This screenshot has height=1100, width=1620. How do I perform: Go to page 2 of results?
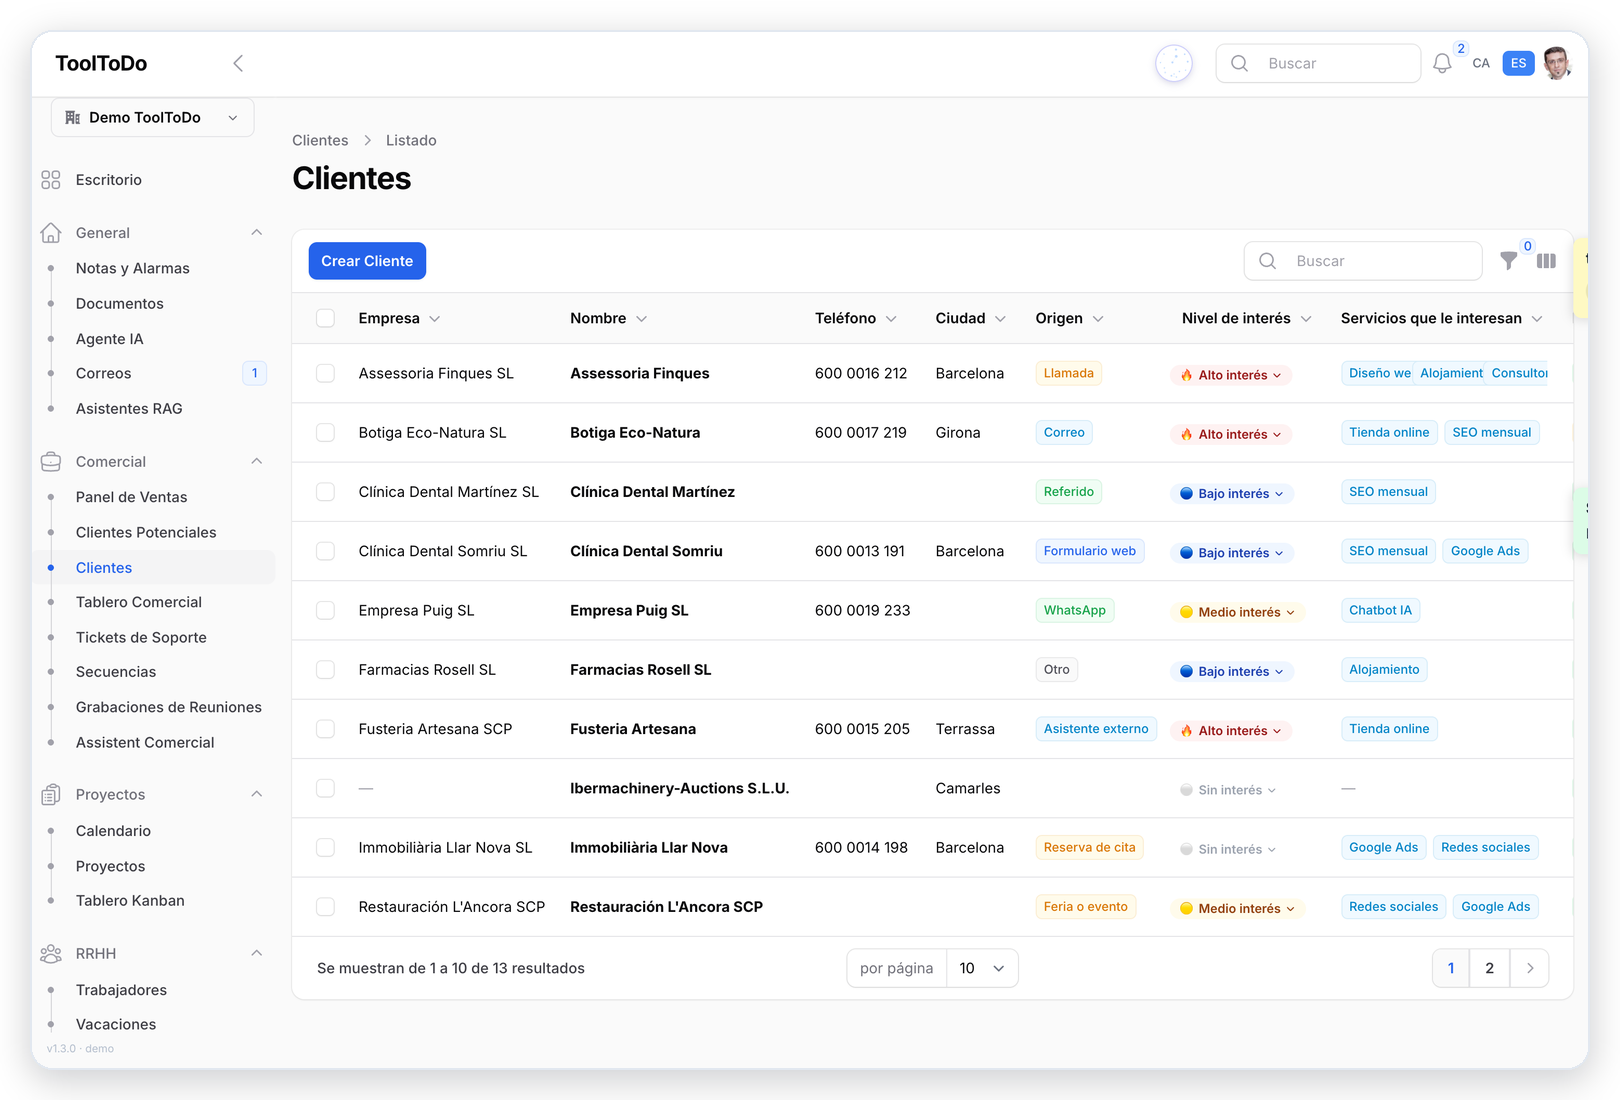tap(1490, 968)
